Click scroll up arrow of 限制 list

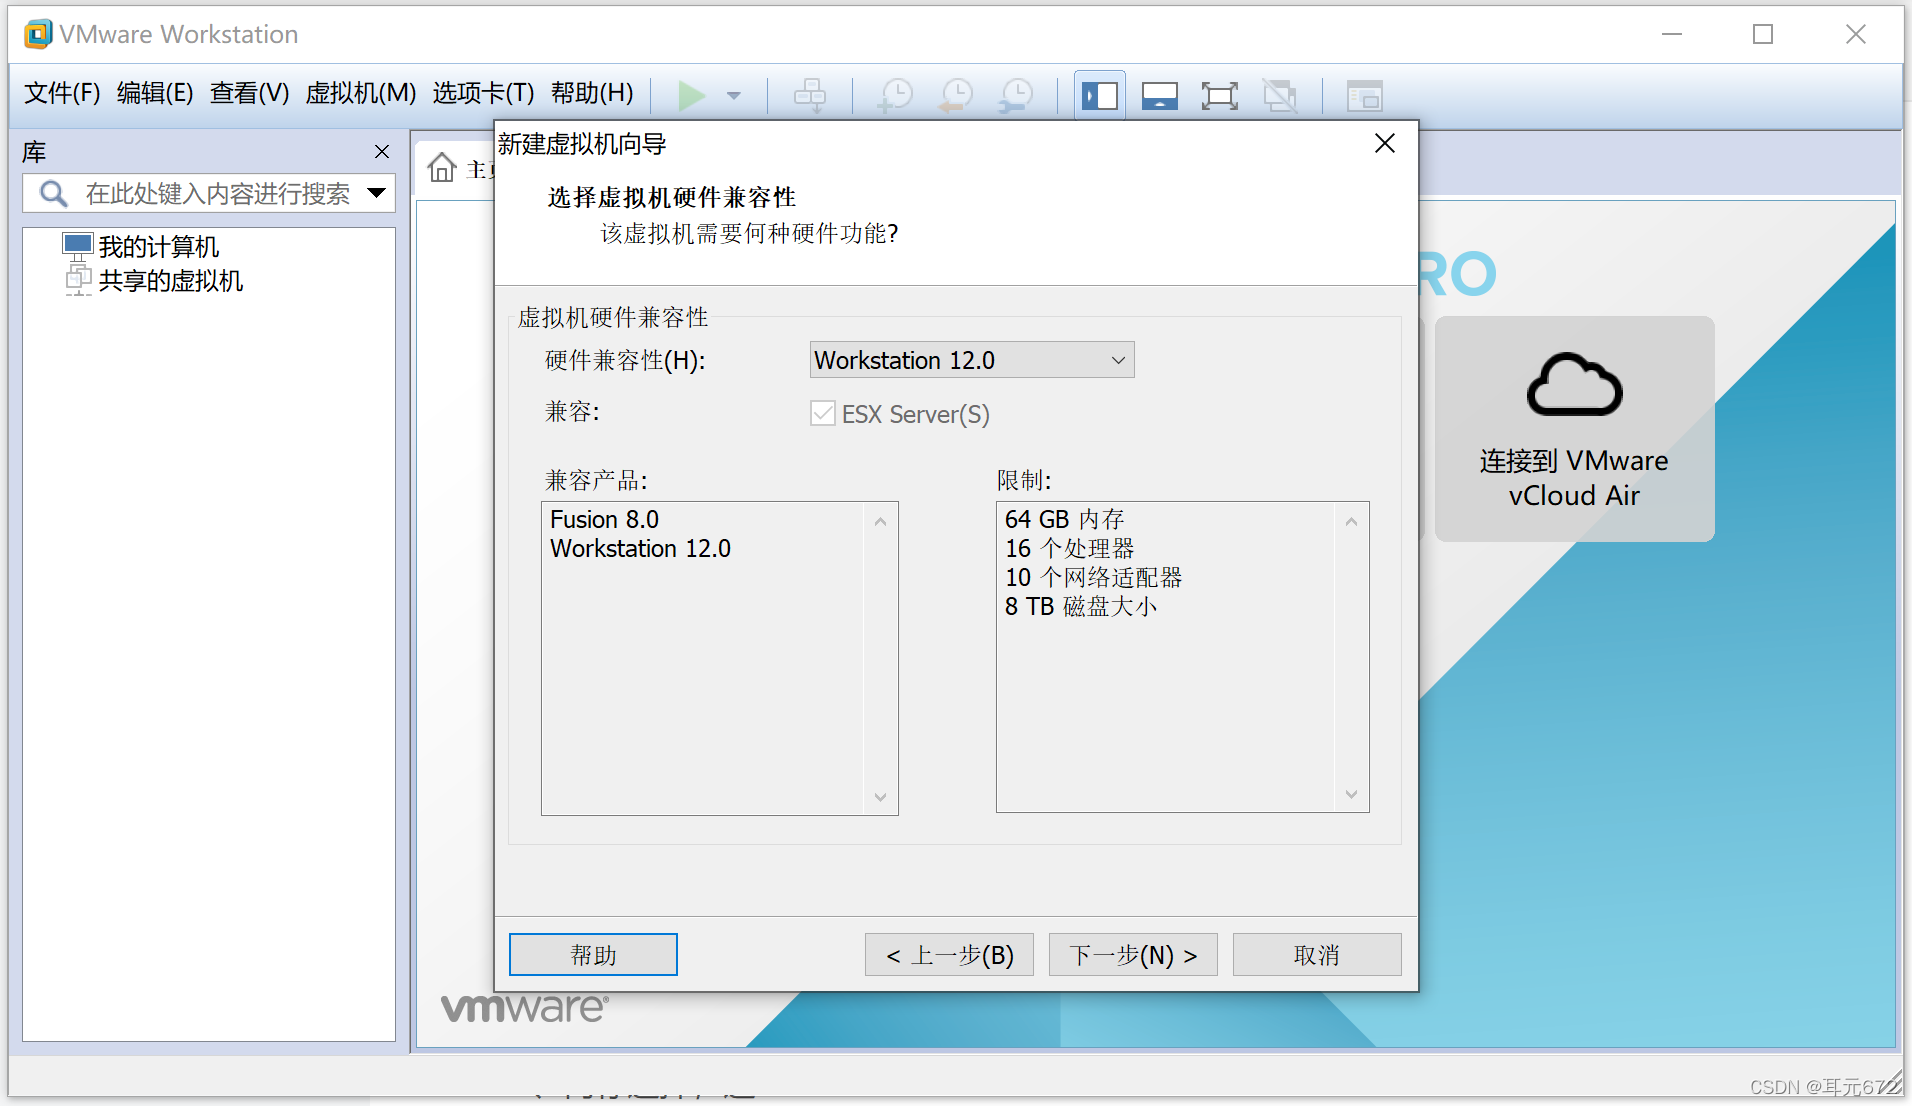coord(1351,521)
